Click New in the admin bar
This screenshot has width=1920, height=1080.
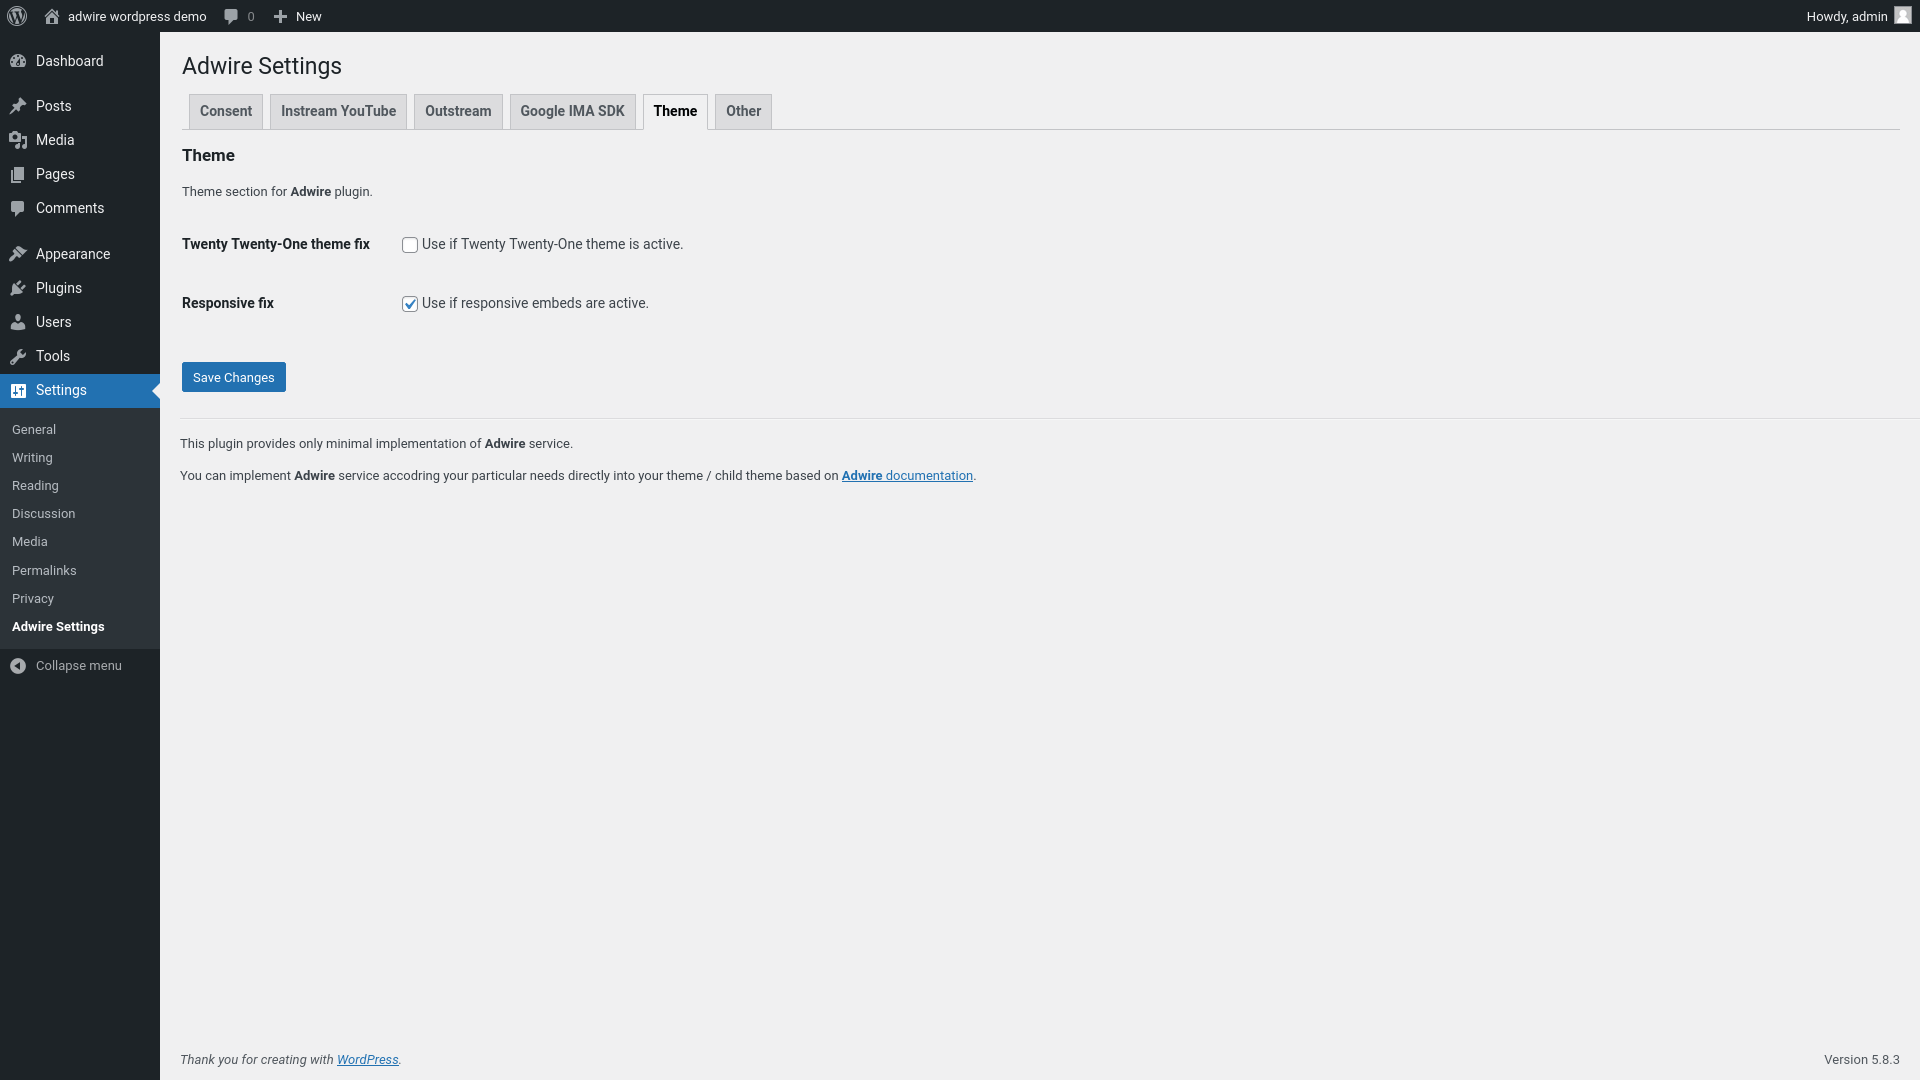point(309,16)
